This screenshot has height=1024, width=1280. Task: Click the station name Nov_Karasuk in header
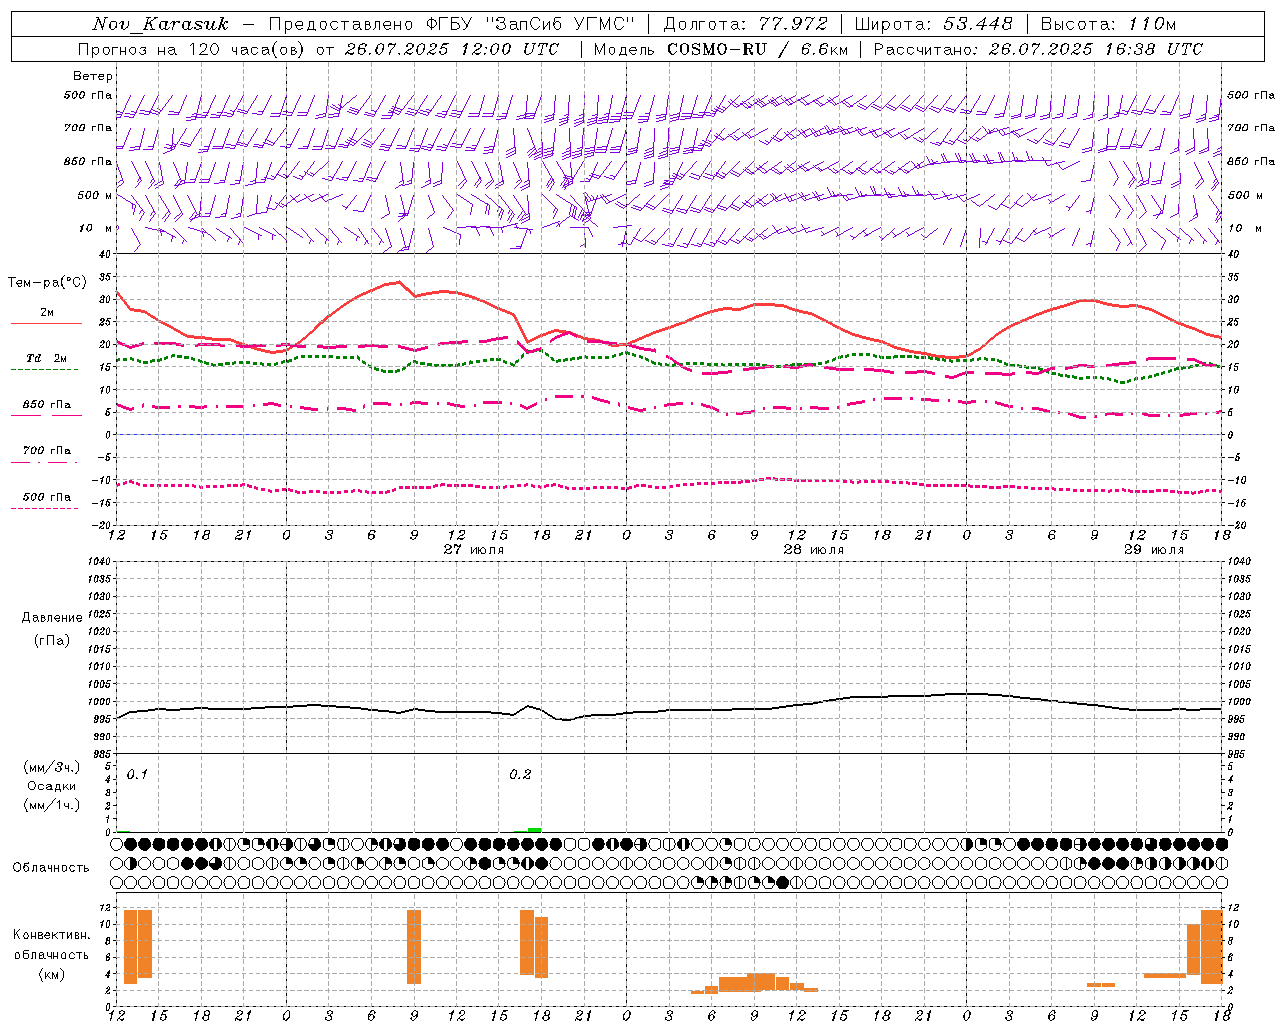[x=161, y=24]
